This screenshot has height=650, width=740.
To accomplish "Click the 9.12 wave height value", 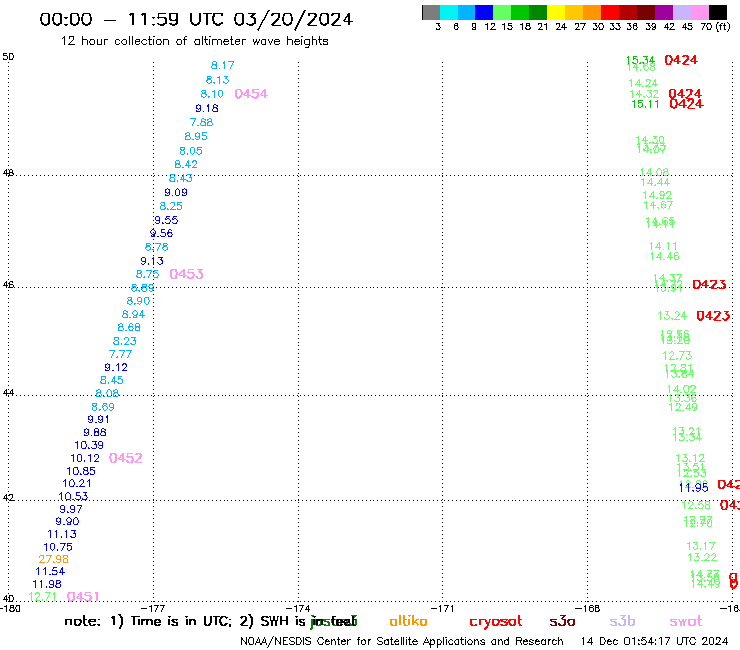I will tap(116, 367).
